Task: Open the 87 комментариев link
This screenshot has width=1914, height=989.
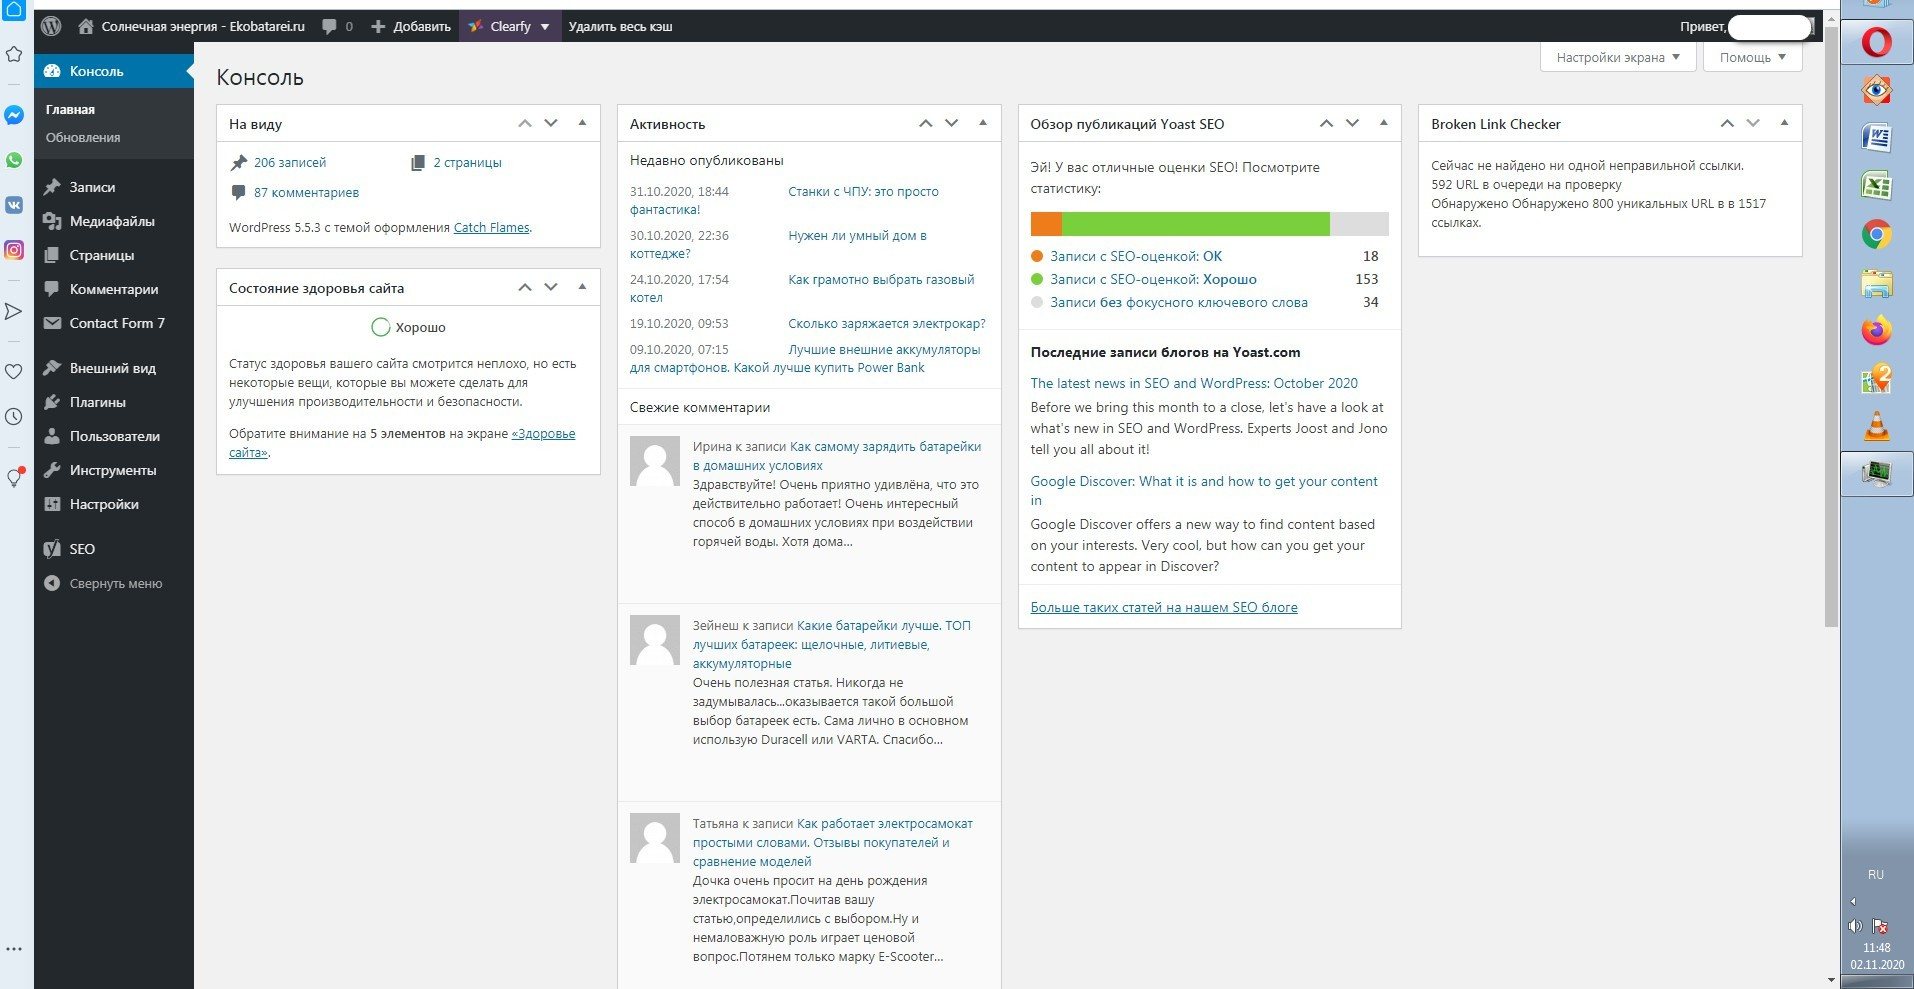Action: [x=306, y=192]
